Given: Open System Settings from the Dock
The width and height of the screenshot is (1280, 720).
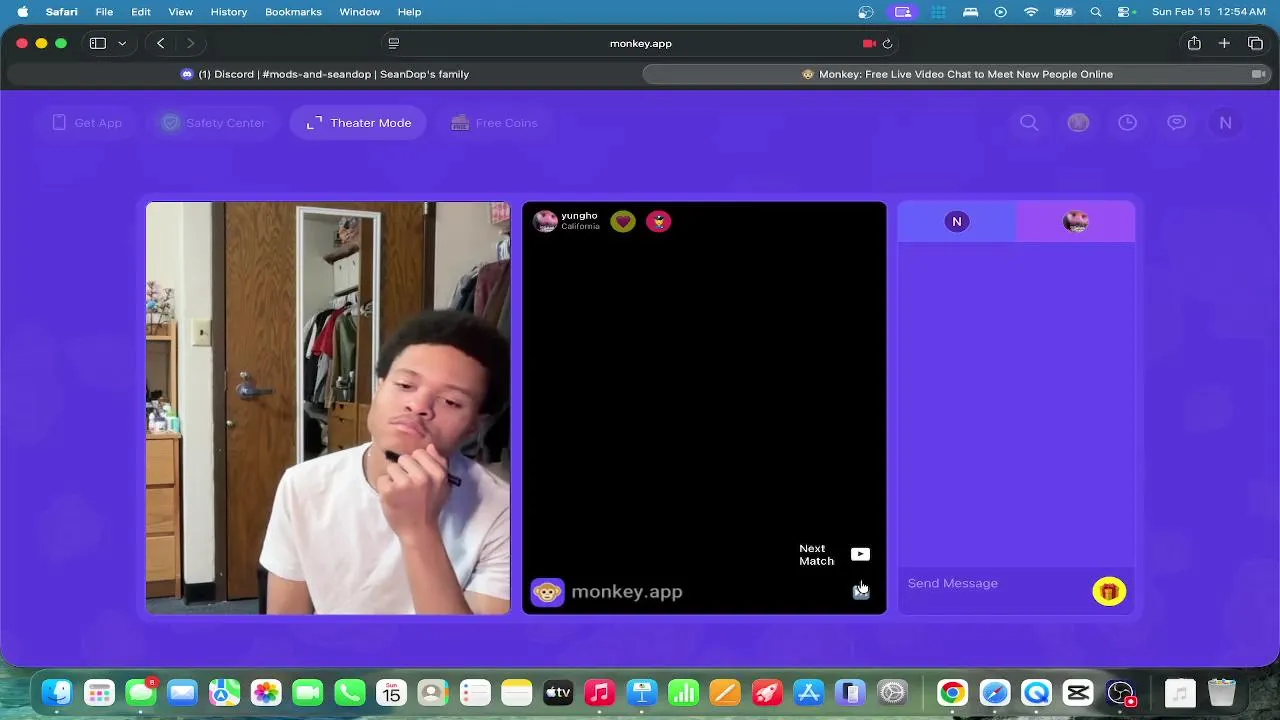Looking at the screenshot, I should pos(892,692).
